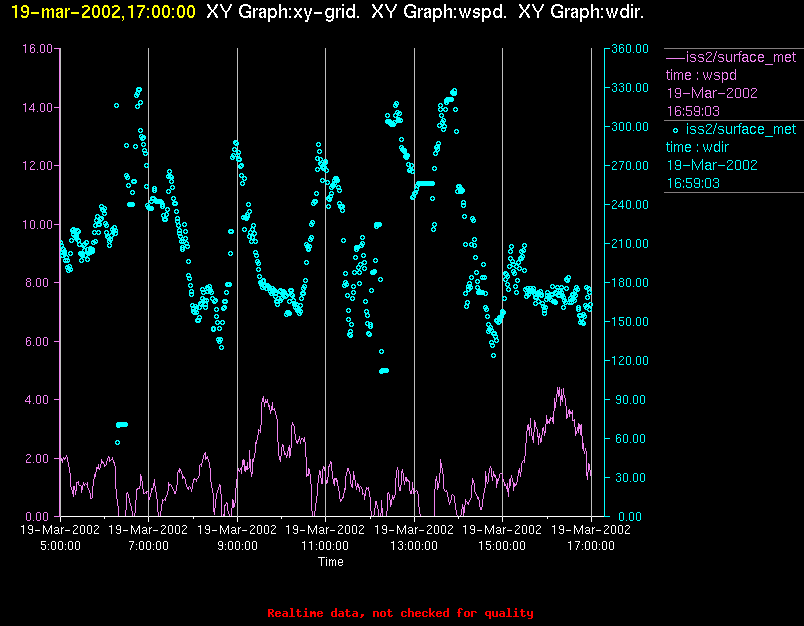Click the wdir legend circle marker

[x=675, y=130]
